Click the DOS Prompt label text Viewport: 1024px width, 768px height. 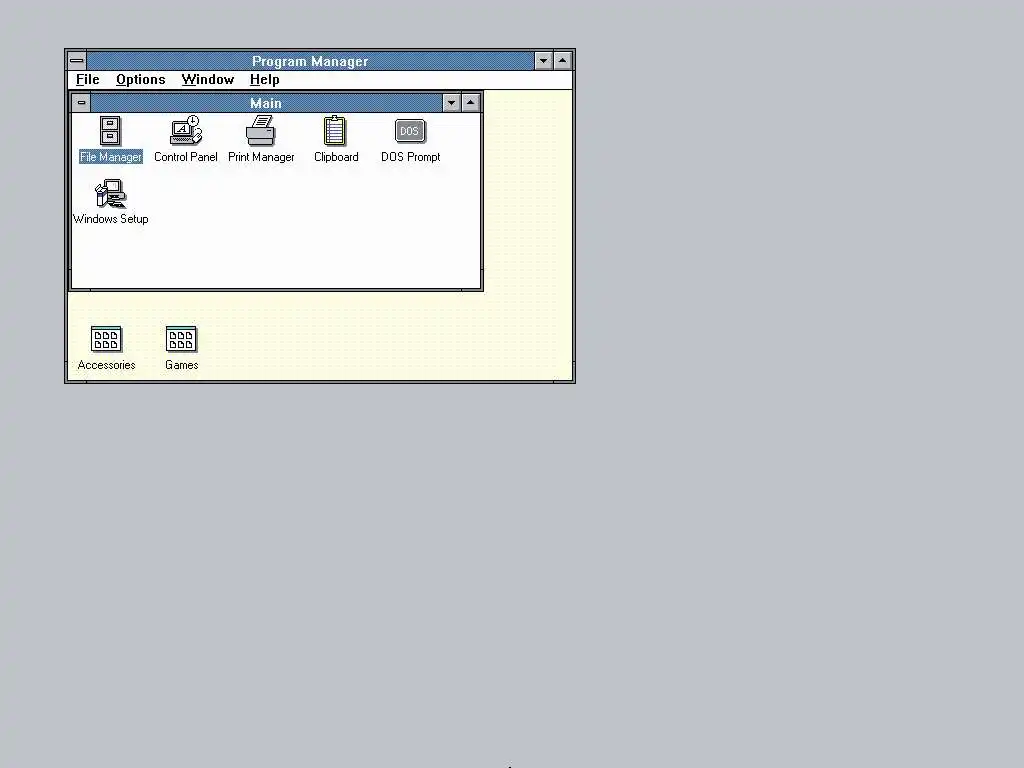(410, 157)
